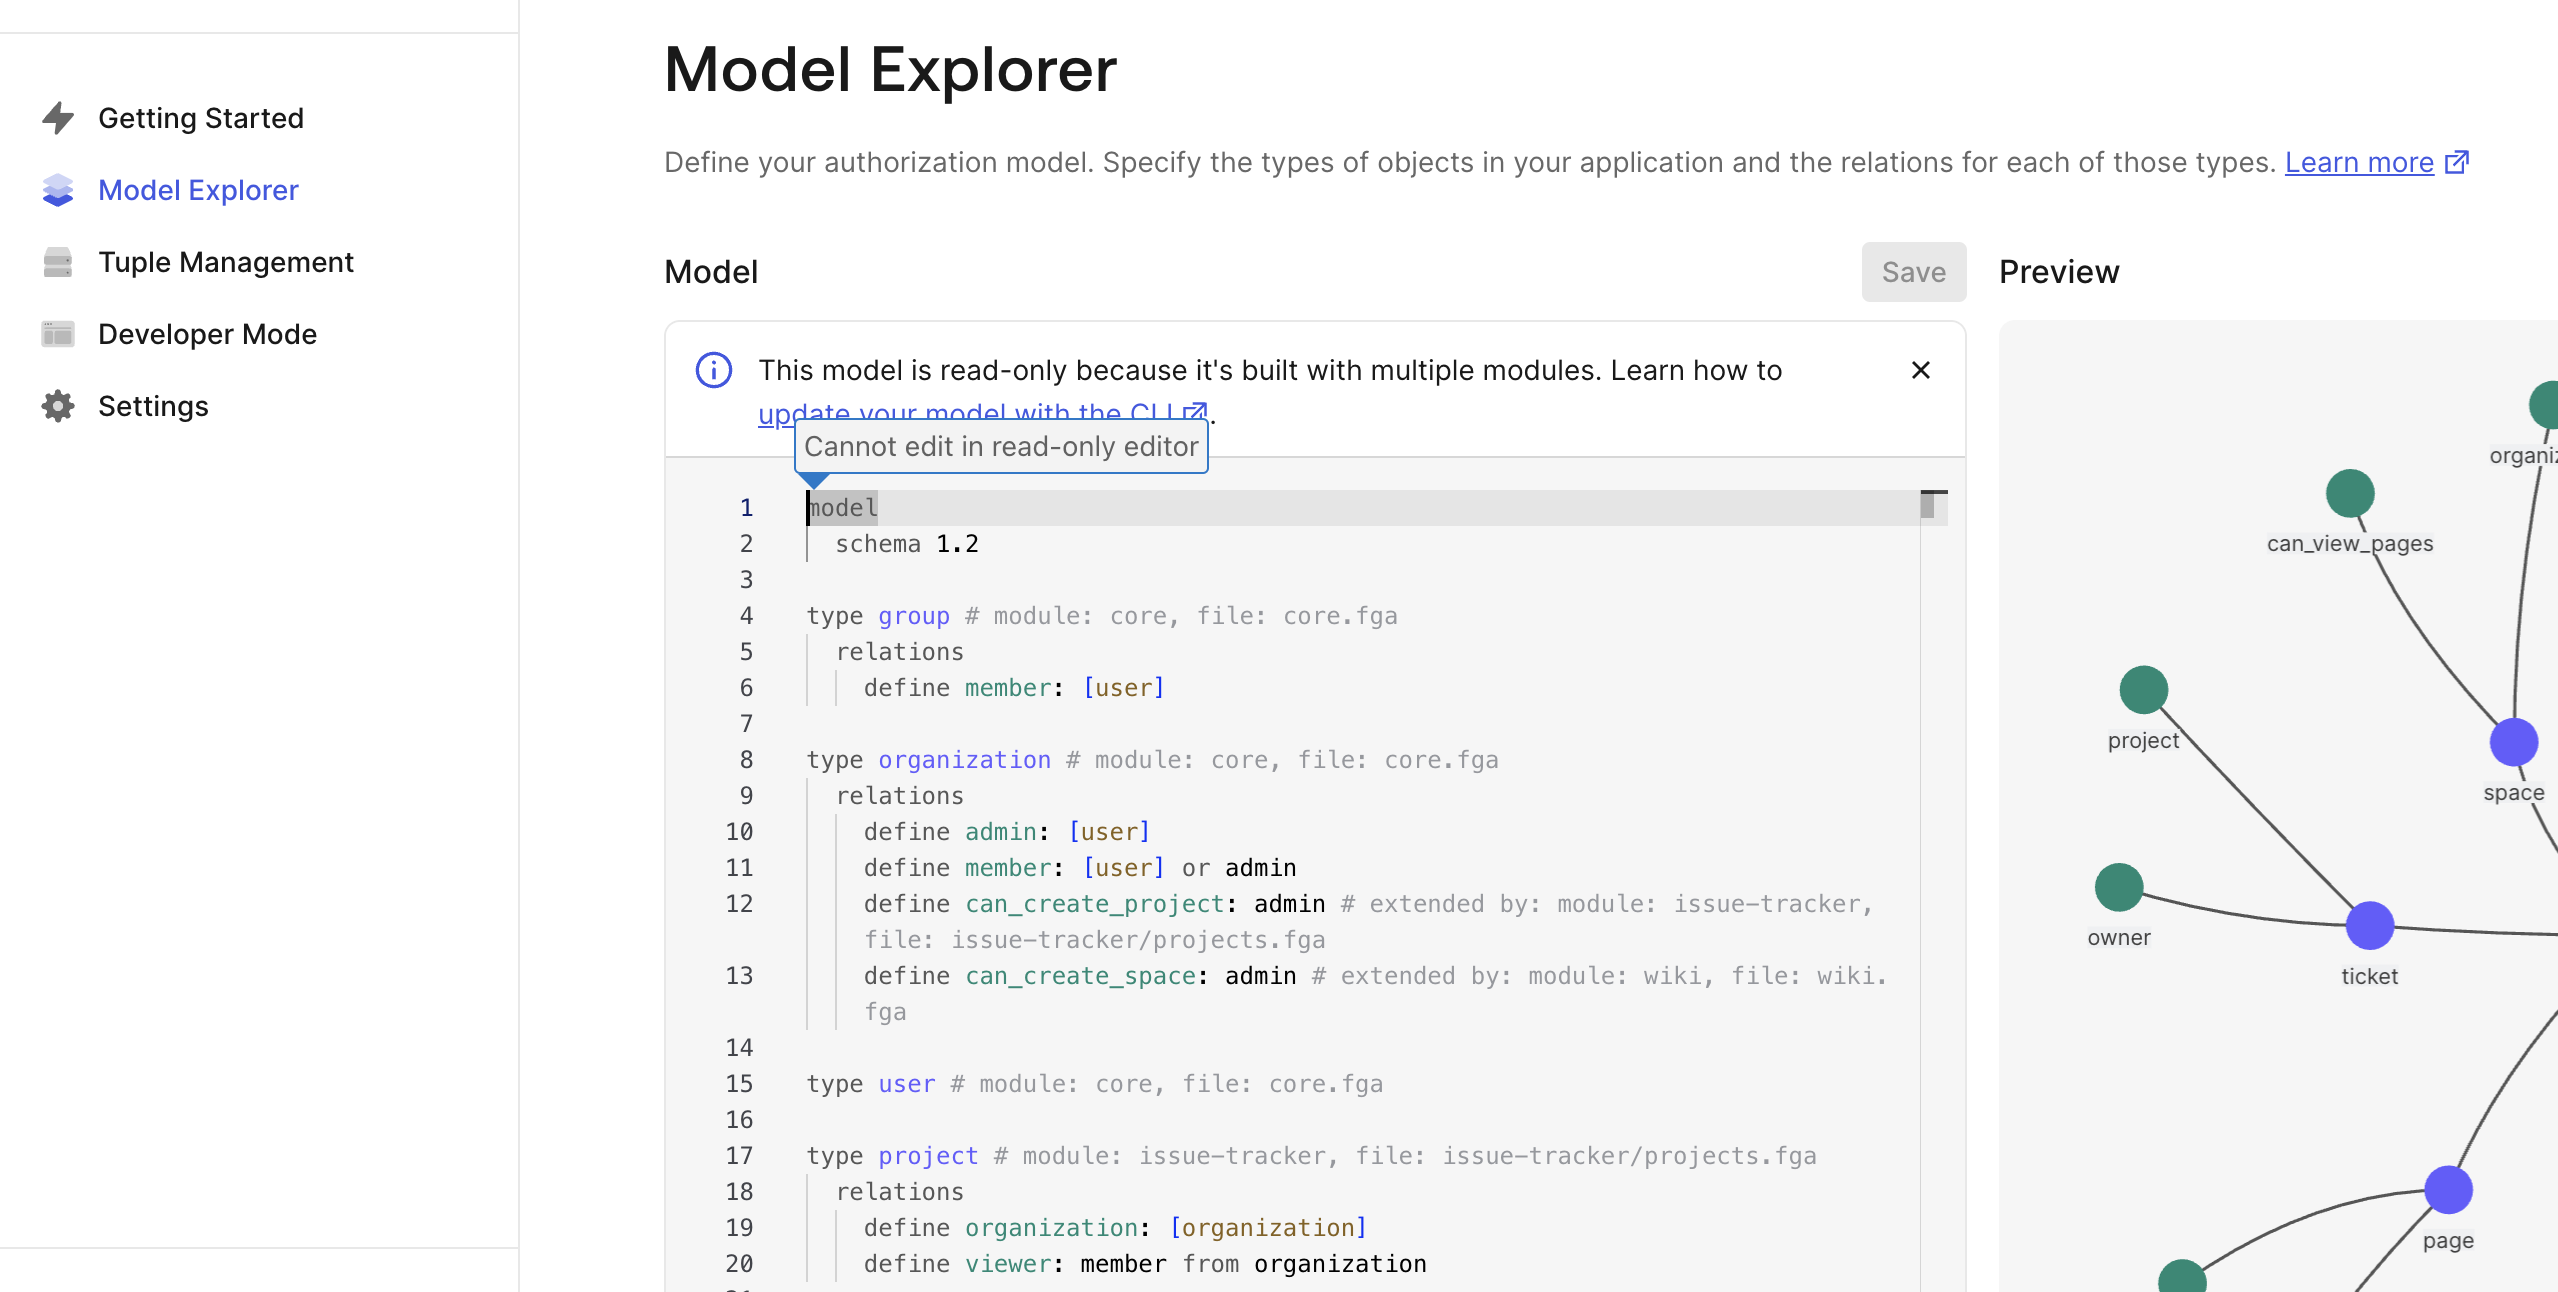The height and width of the screenshot is (1292, 2558).
Task: Select the can_view_pages node in the Preview graph
Action: (2350, 493)
